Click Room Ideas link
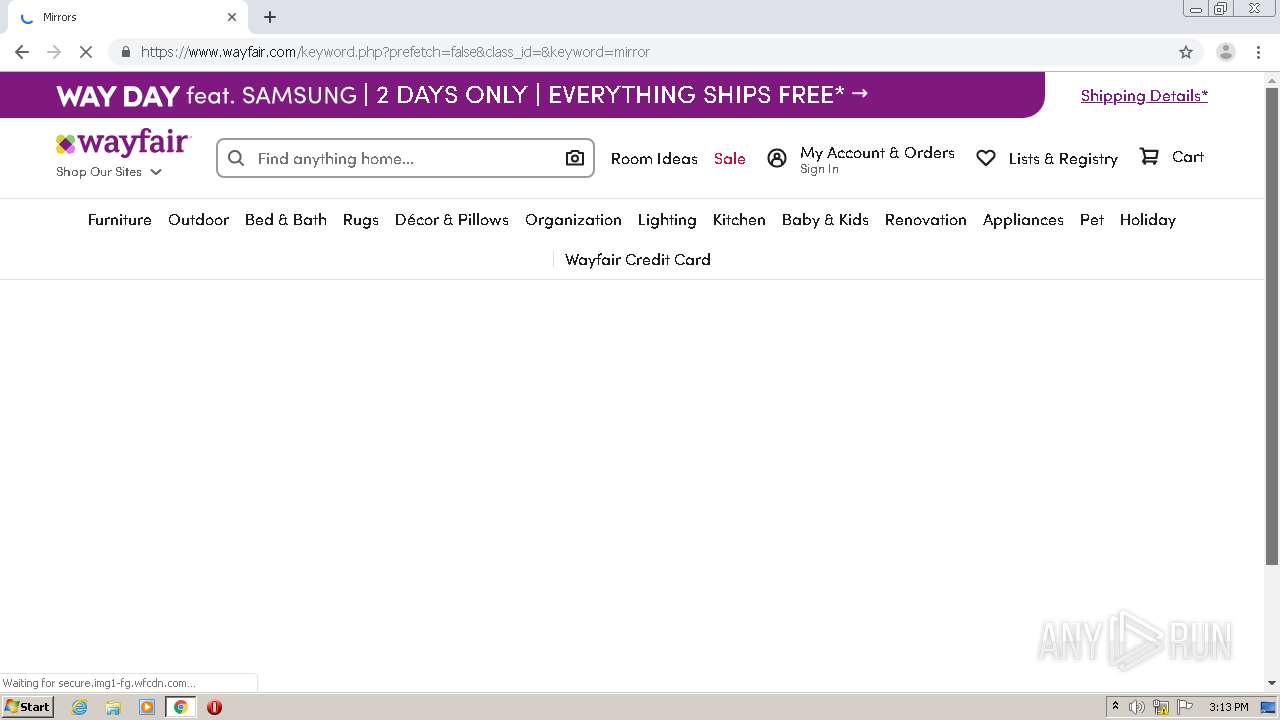This screenshot has height=720, width=1280. click(x=654, y=158)
